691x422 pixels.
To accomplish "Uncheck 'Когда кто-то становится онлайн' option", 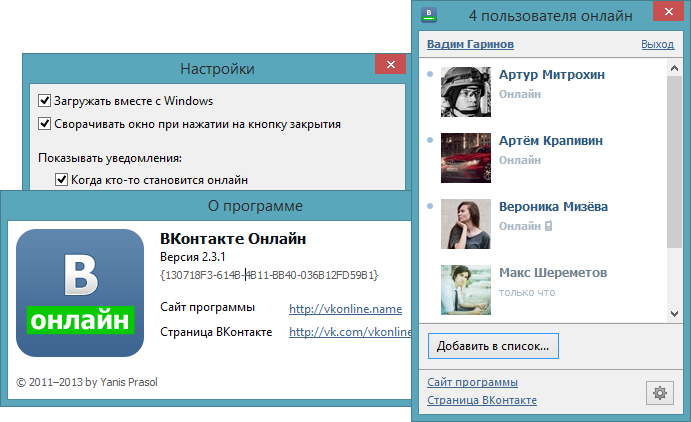I will [62, 180].
